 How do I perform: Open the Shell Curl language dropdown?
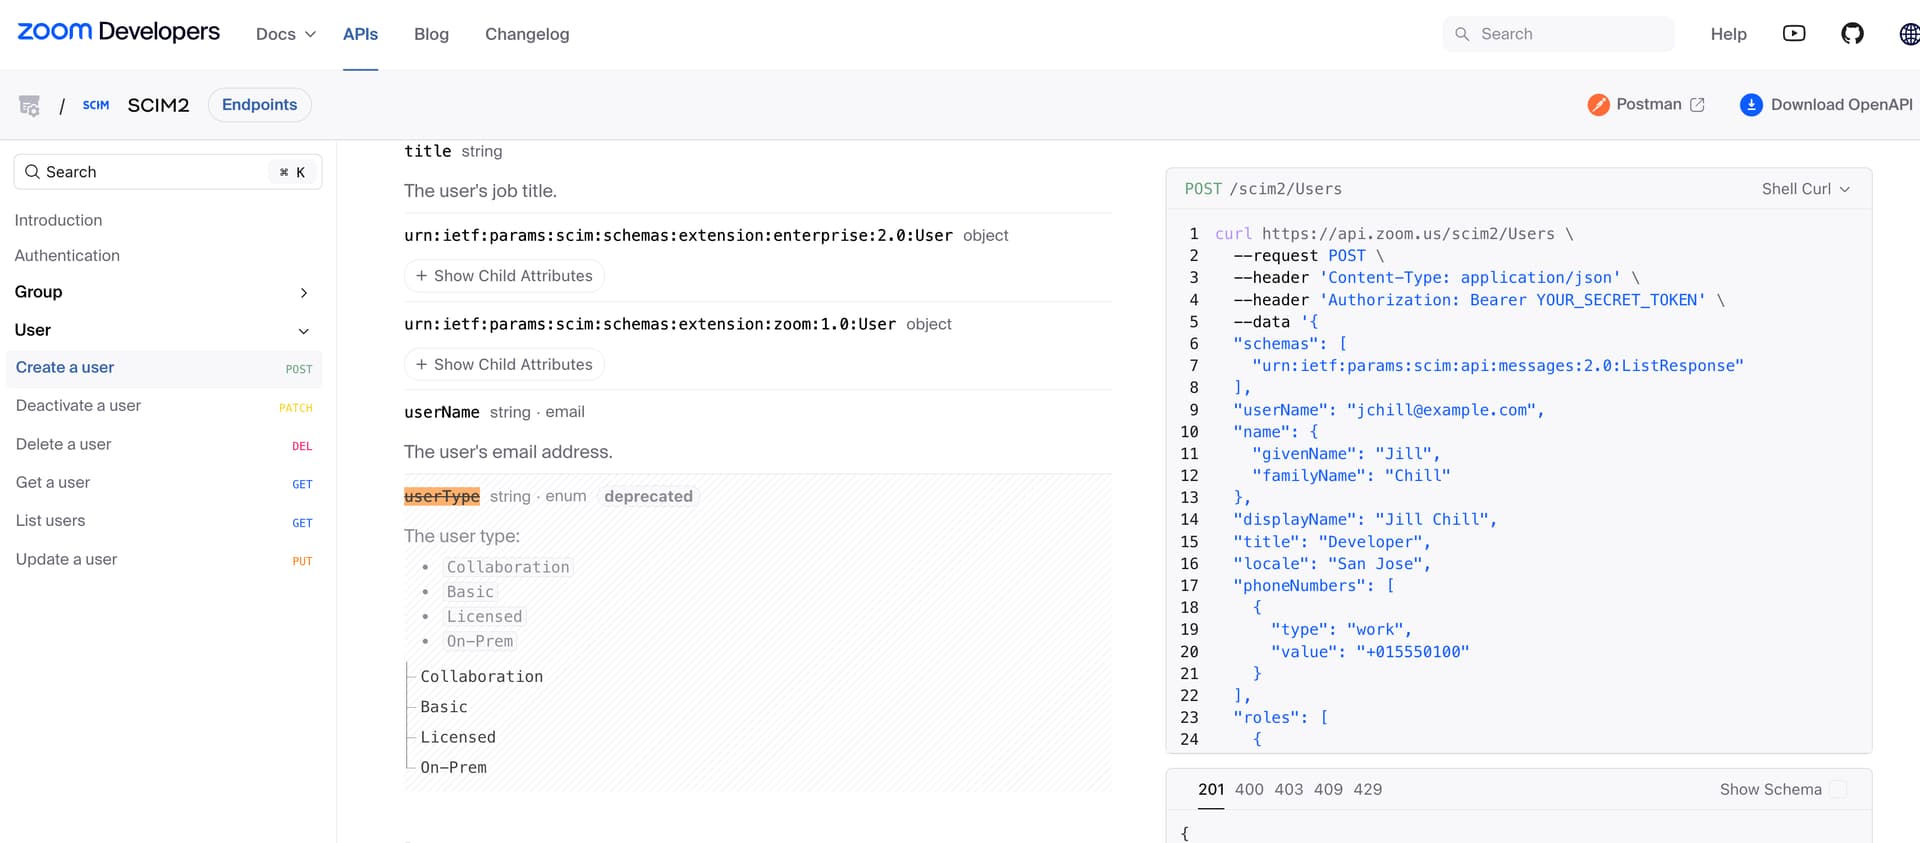click(x=1805, y=189)
